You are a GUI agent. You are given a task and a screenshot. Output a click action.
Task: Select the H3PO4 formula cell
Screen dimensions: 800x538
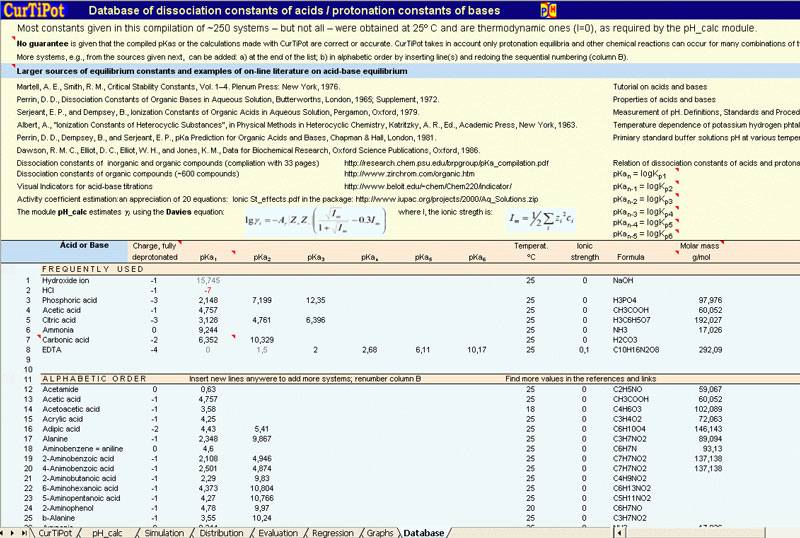point(624,301)
